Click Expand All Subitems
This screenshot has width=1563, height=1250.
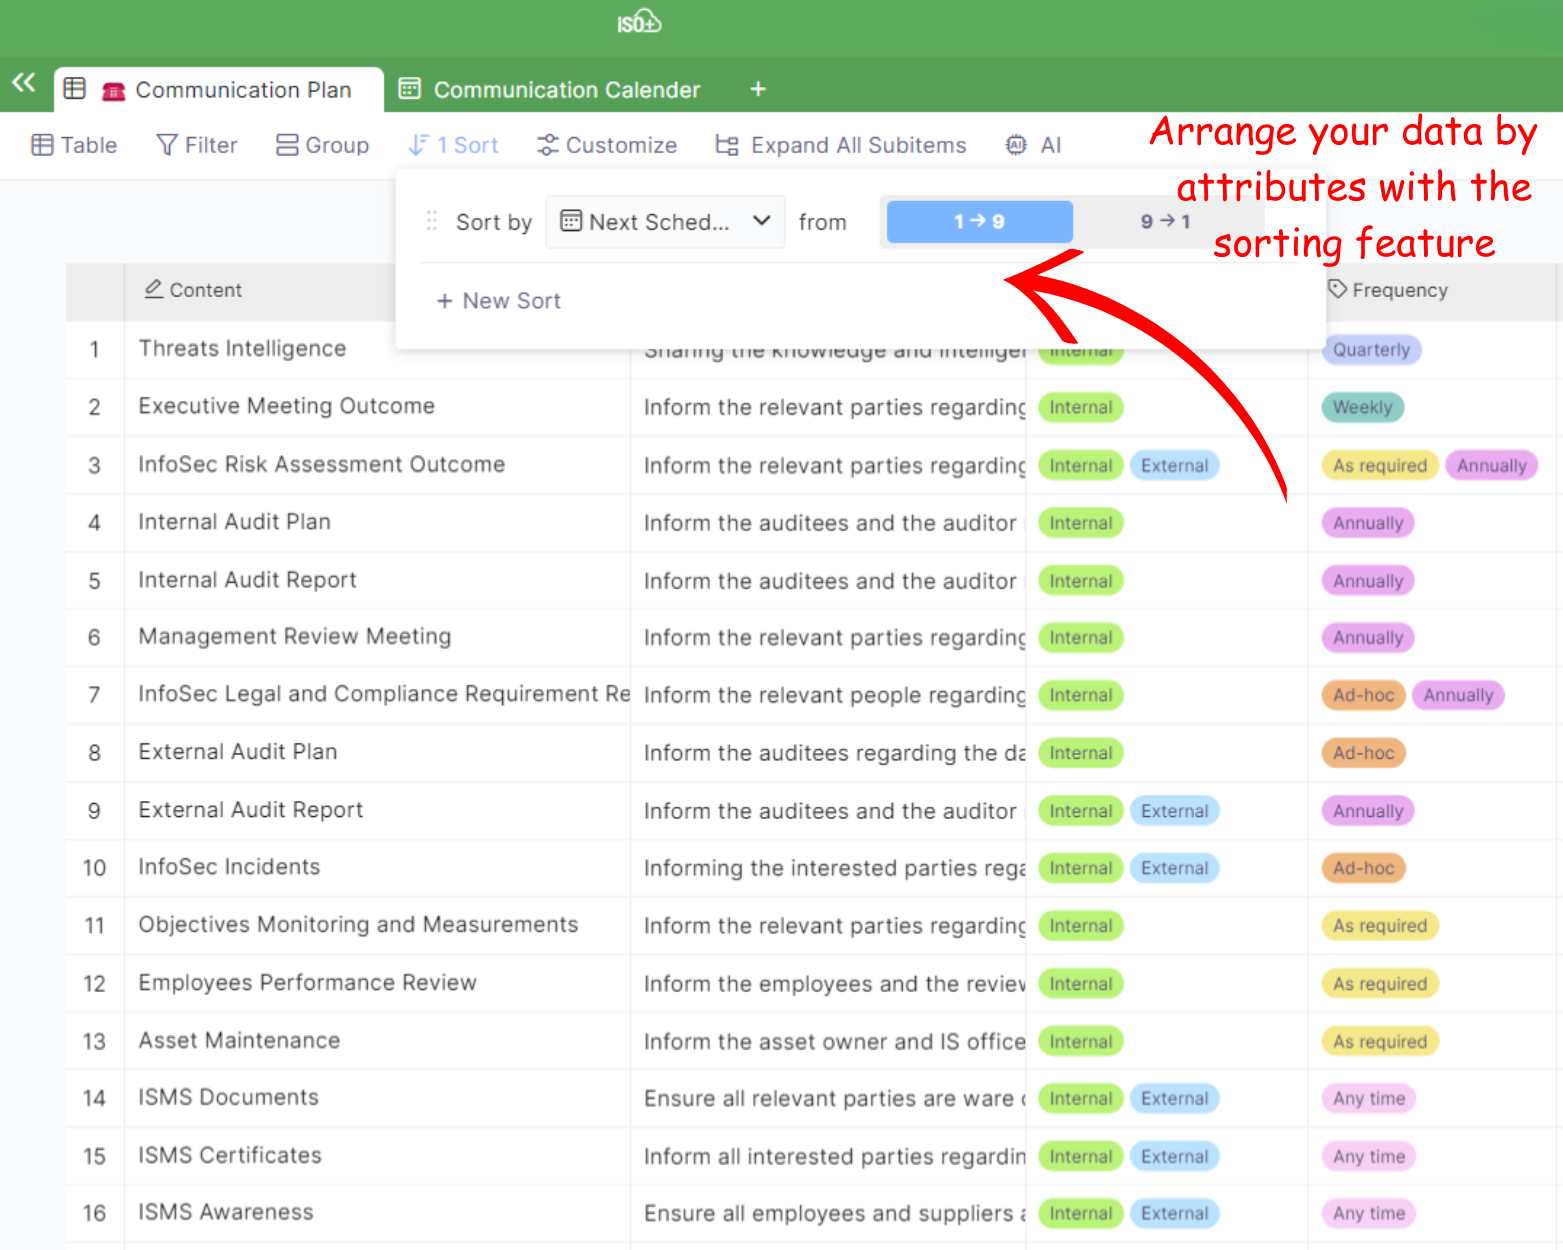tap(840, 145)
